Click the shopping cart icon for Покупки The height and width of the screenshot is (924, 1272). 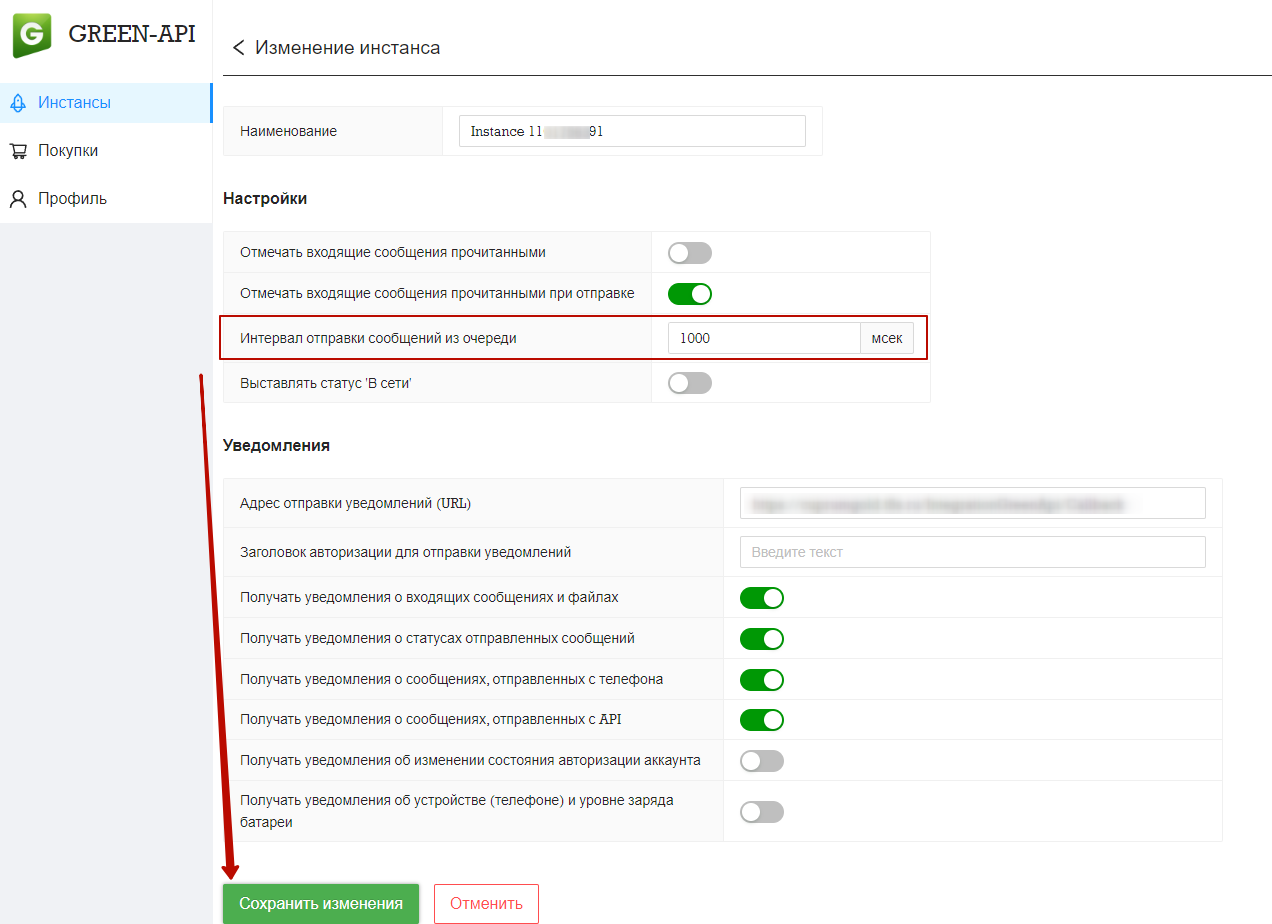[x=18, y=151]
